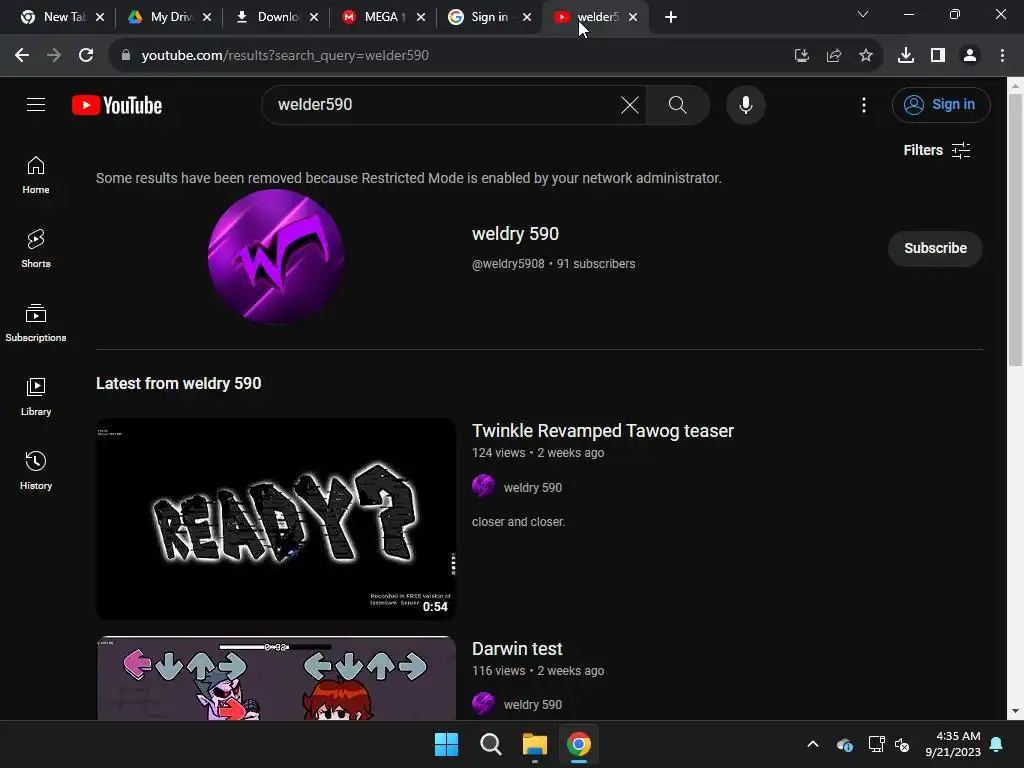The height and width of the screenshot is (768, 1024).
Task: Open the Chrome tab search chevron
Action: pos(863,14)
